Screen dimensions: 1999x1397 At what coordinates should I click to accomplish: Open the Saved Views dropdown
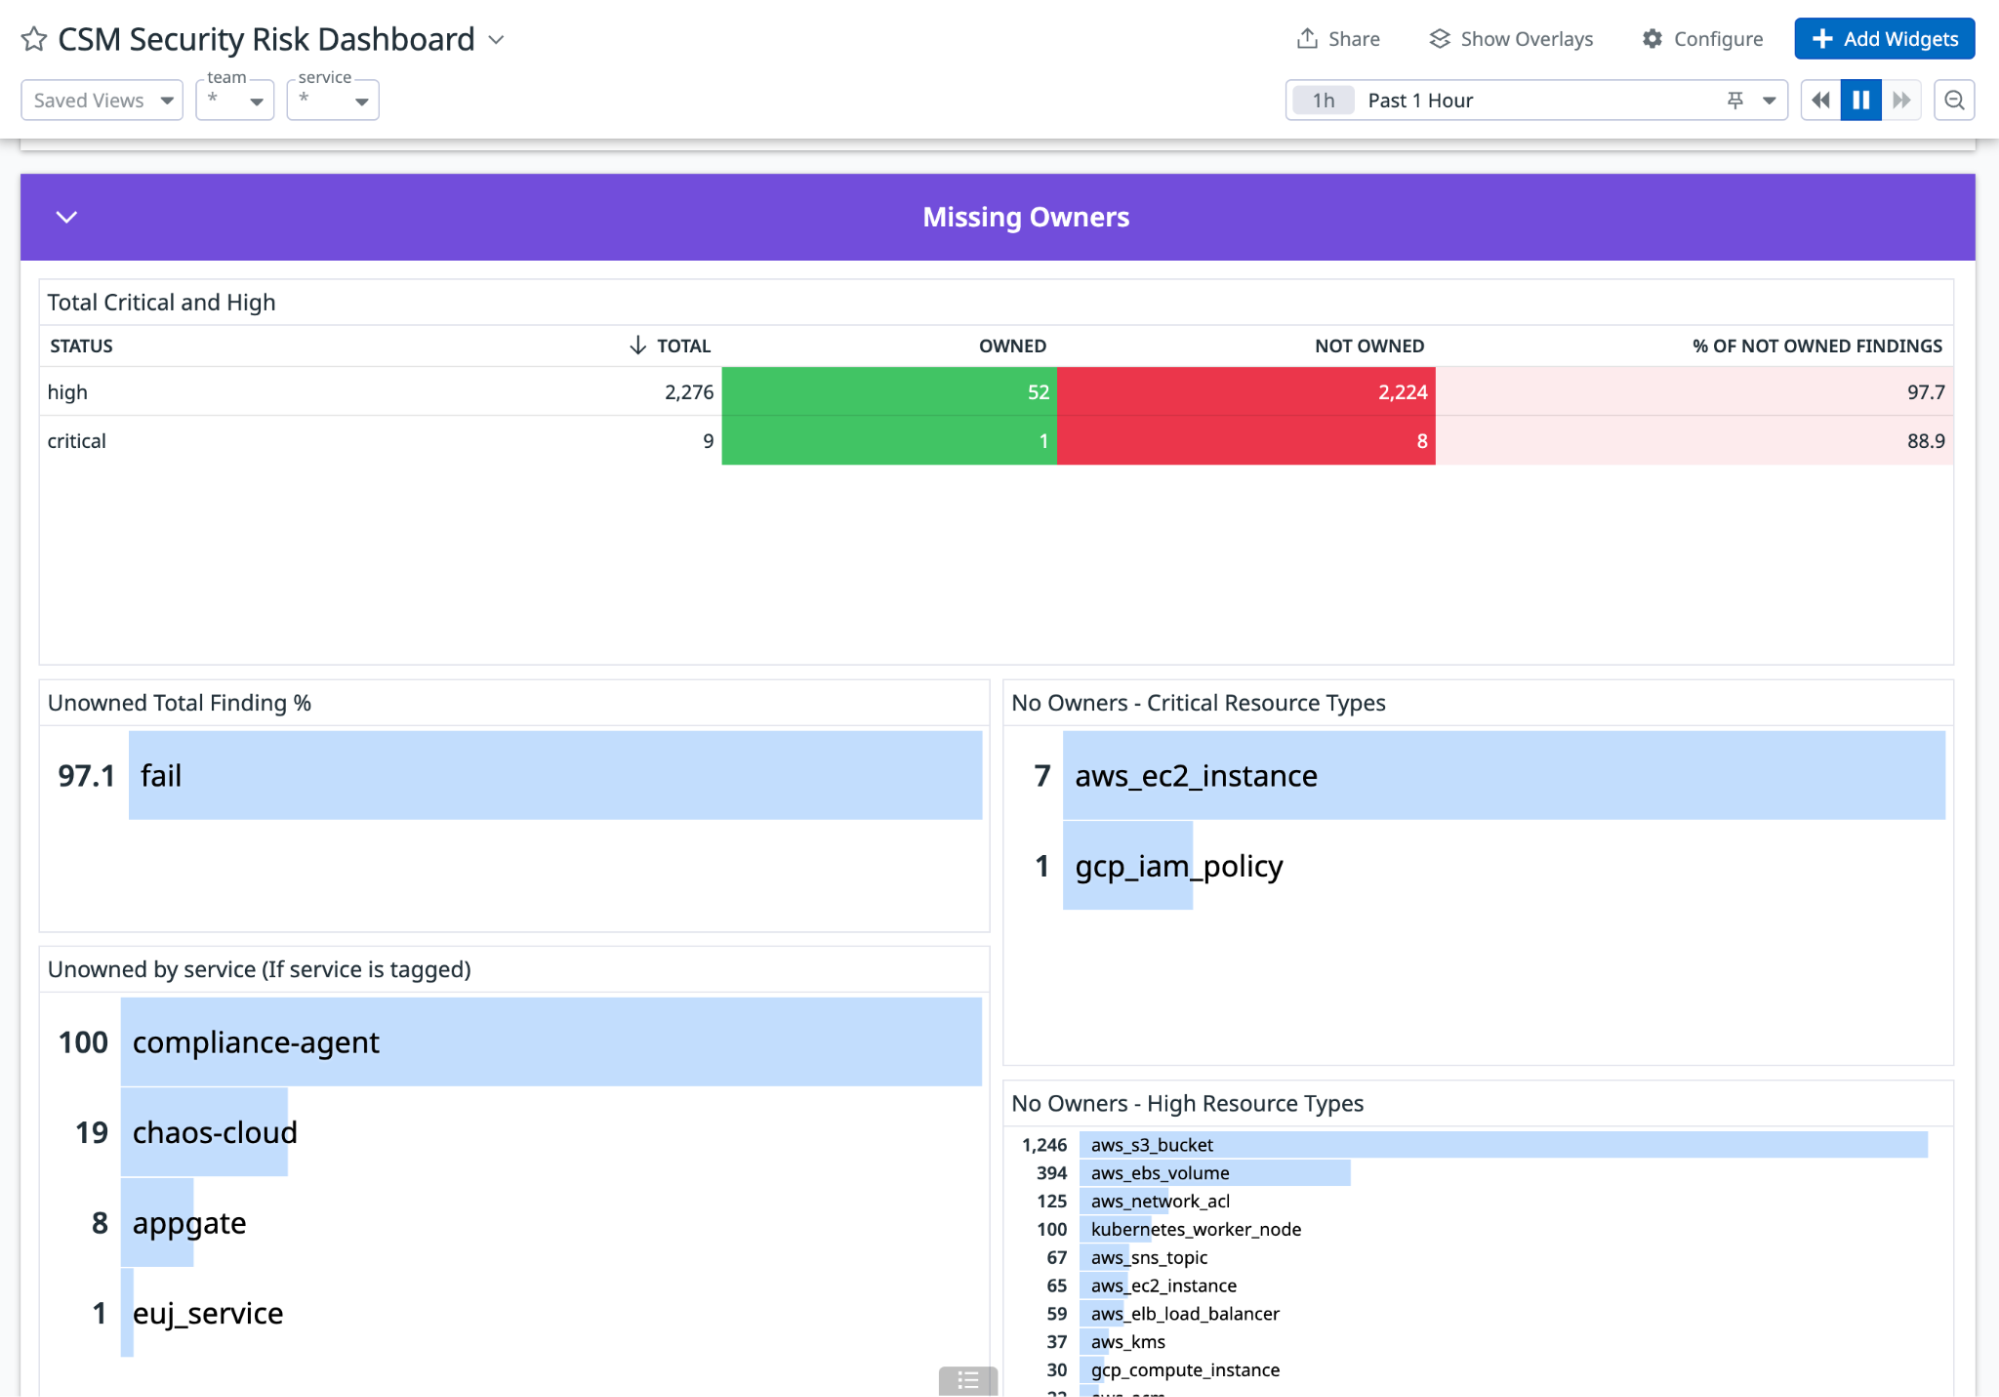click(101, 99)
